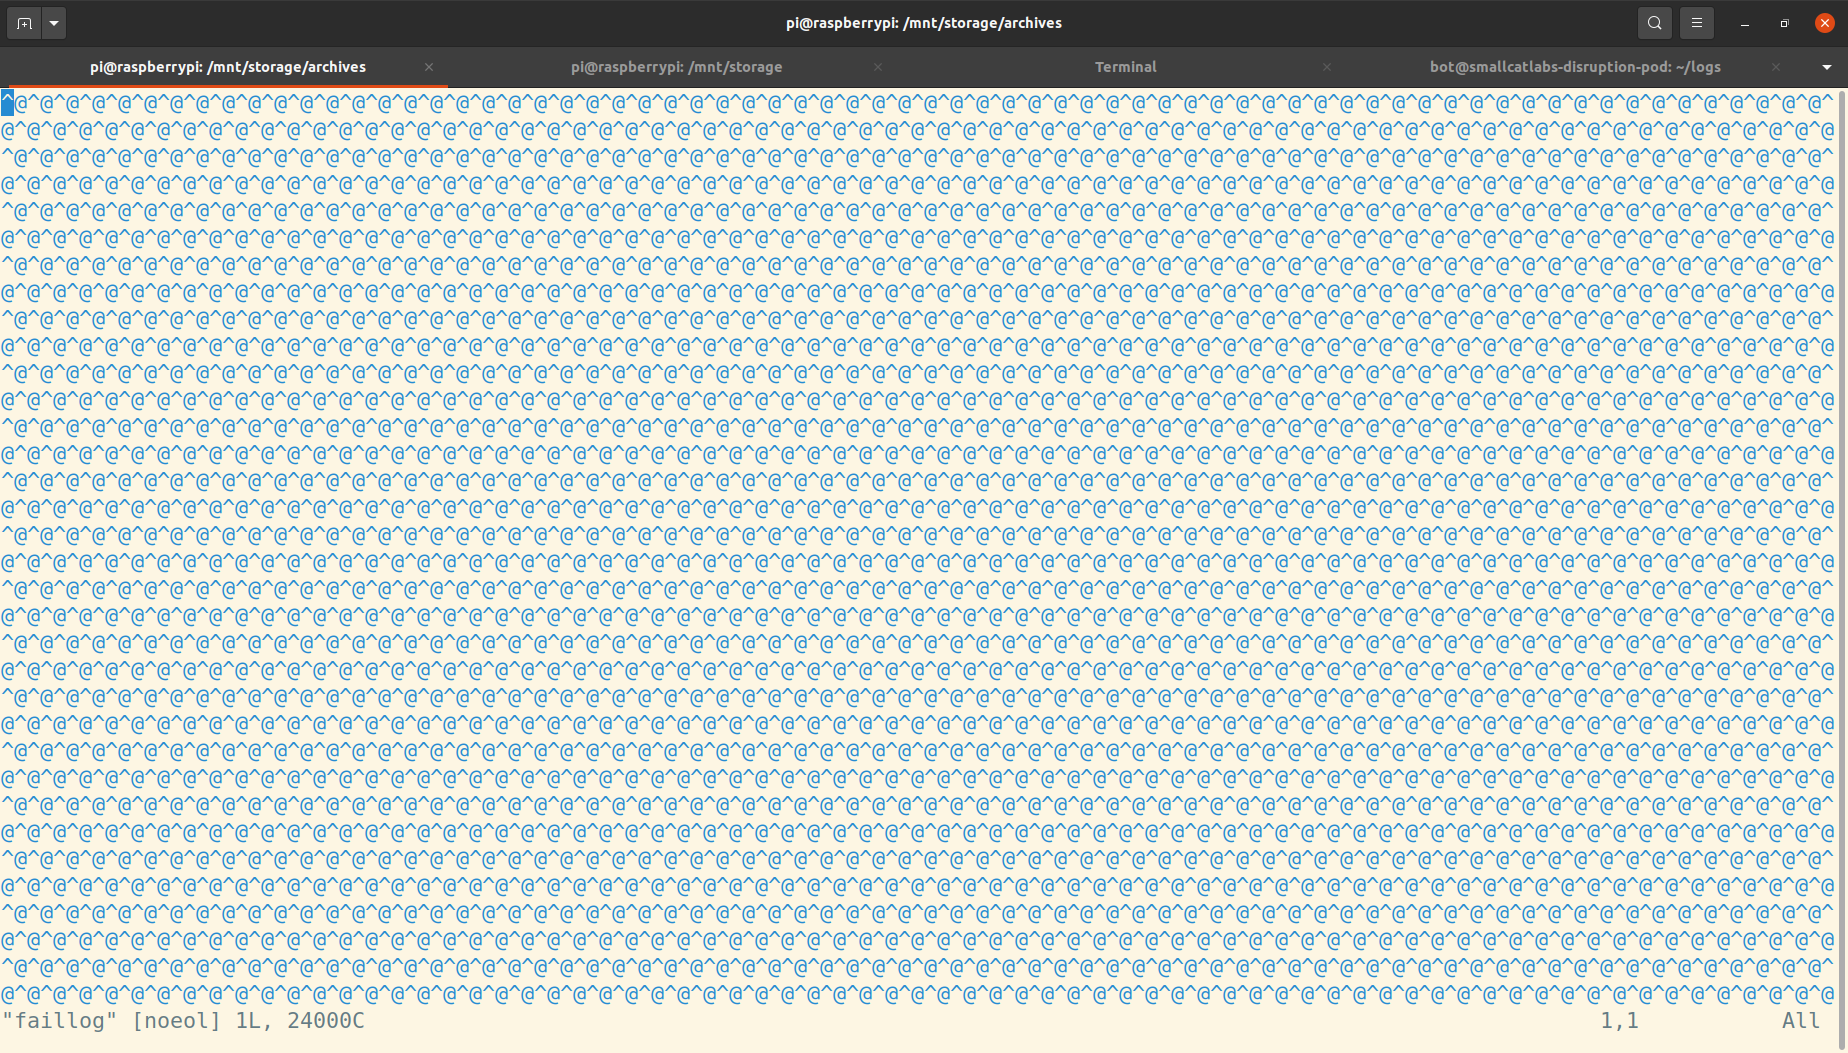Close the /mnt/storage/archives tab
This screenshot has width=1848, height=1053.
click(429, 67)
